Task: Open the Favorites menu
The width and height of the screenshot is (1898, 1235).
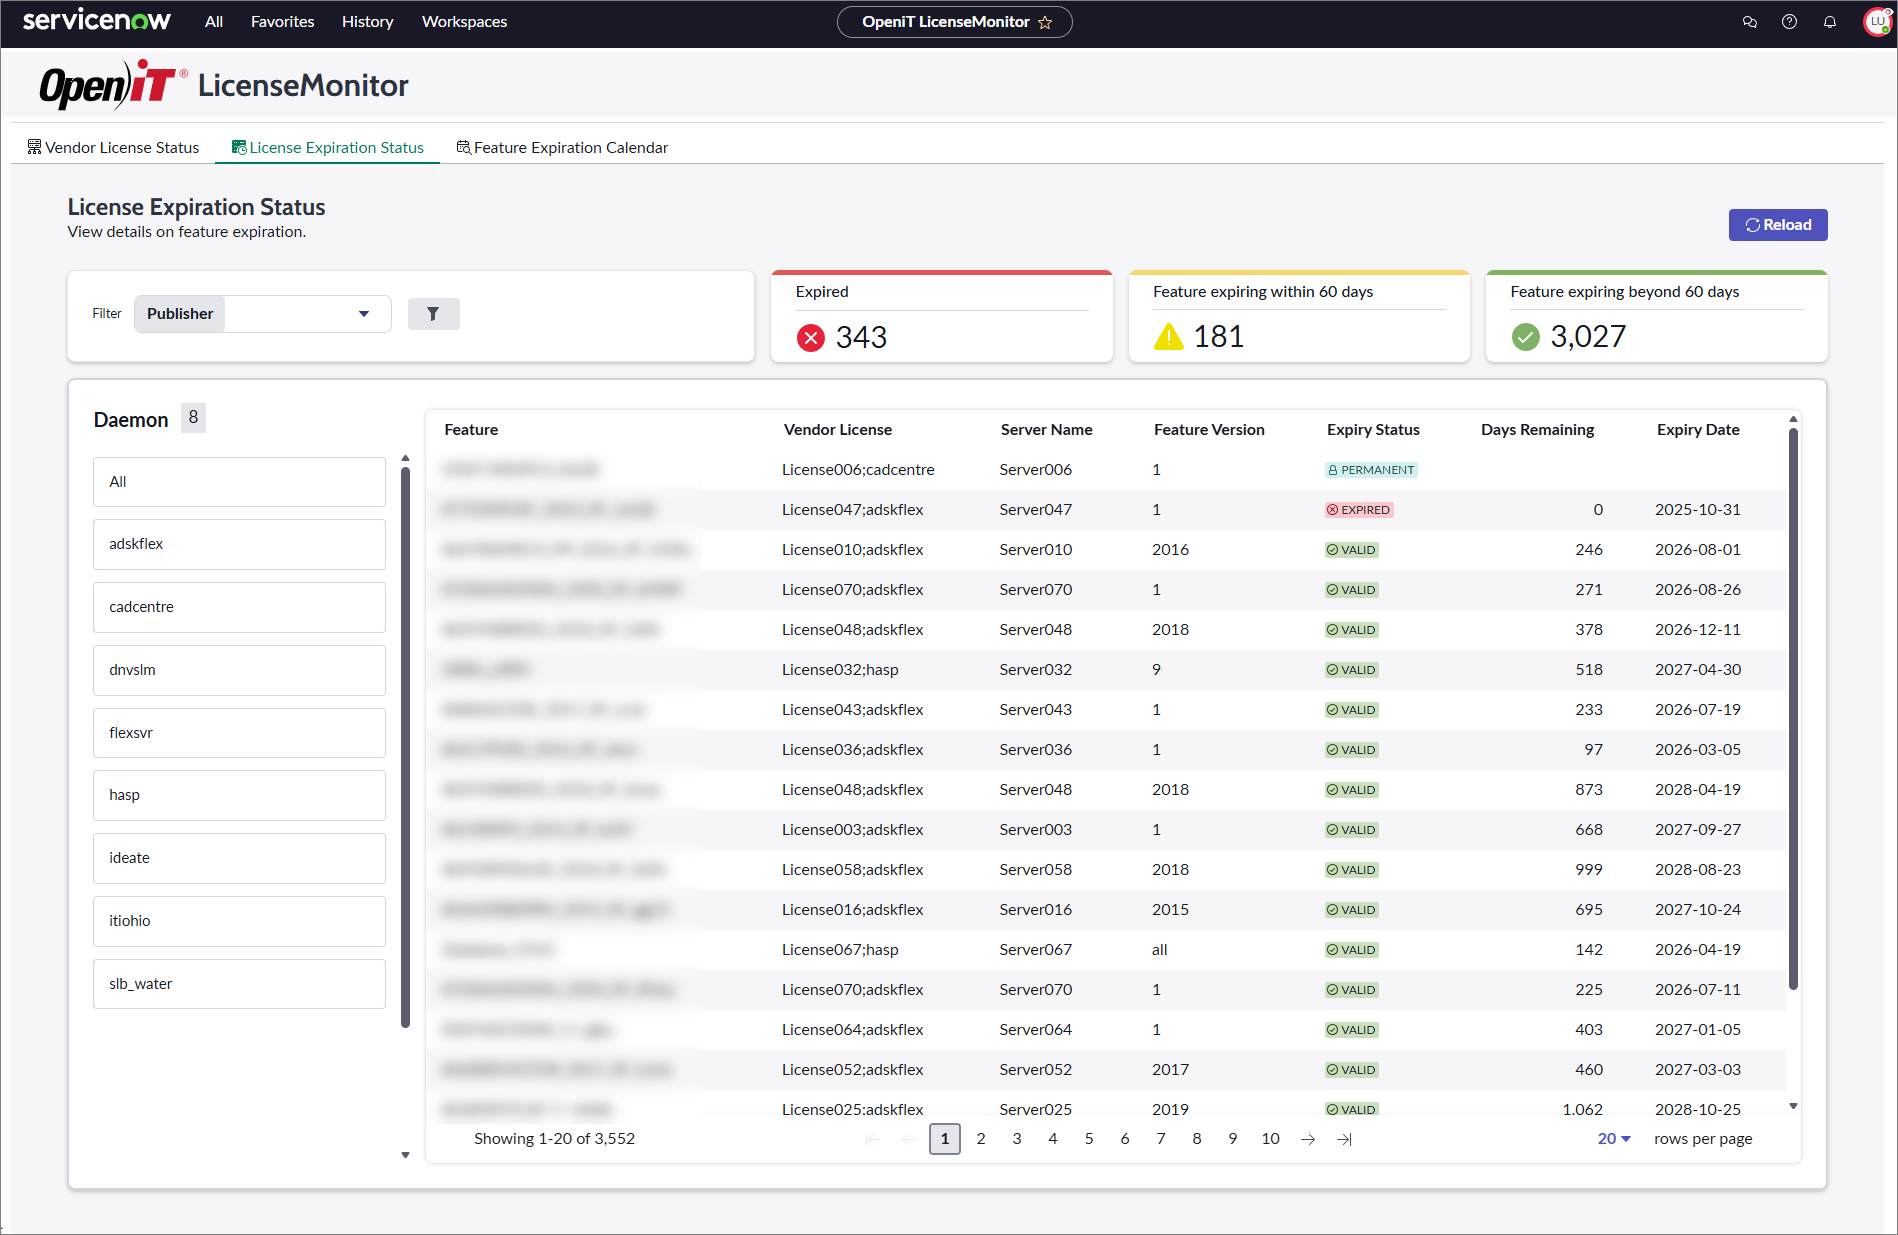Action: (x=282, y=22)
